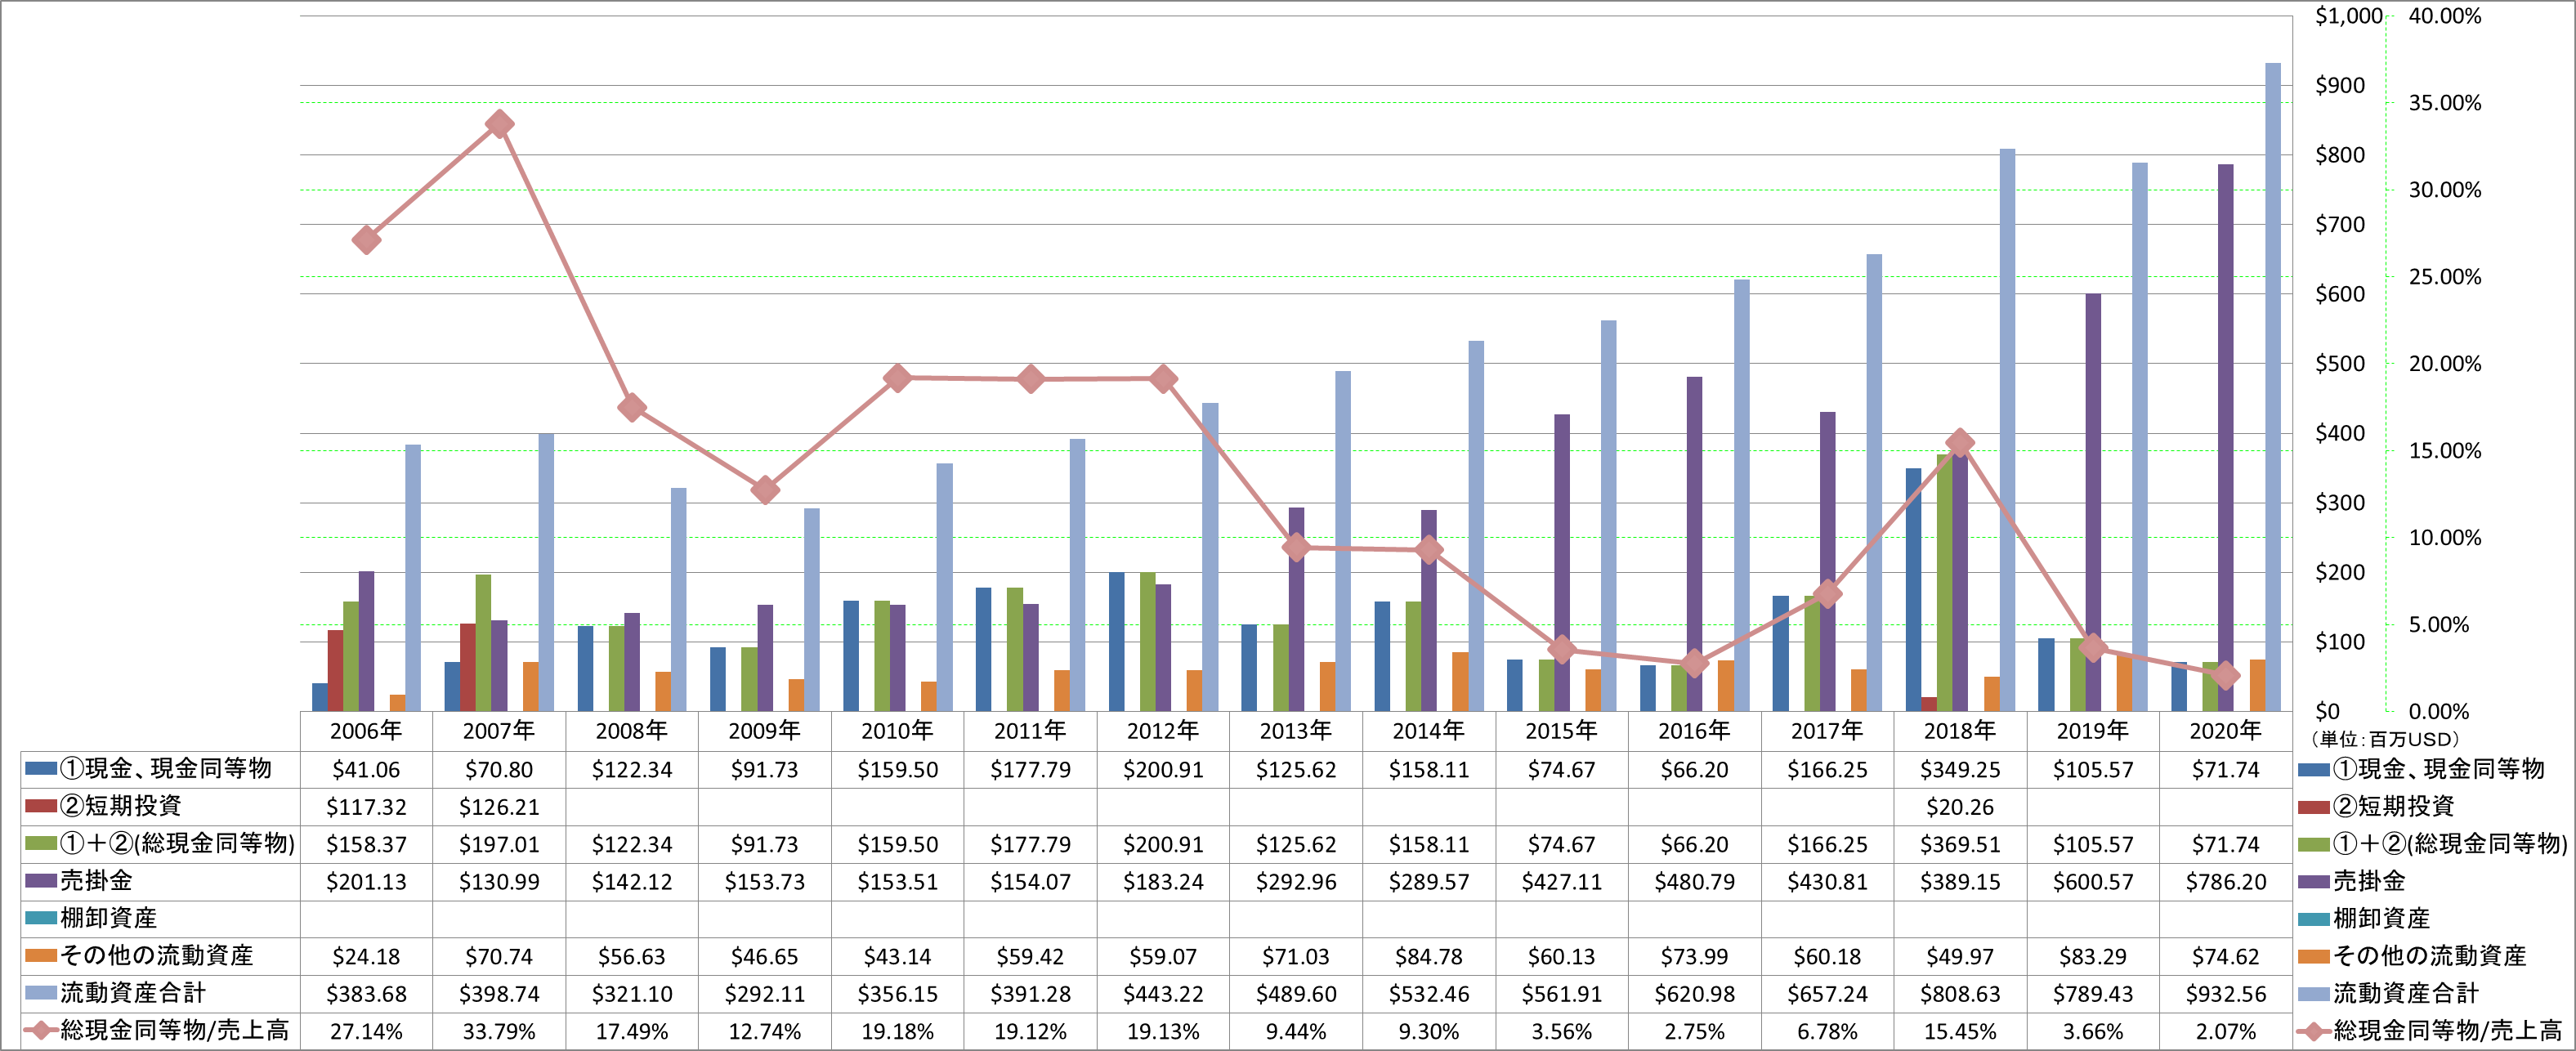Click the right legend label 棚卸資産

point(2382,918)
